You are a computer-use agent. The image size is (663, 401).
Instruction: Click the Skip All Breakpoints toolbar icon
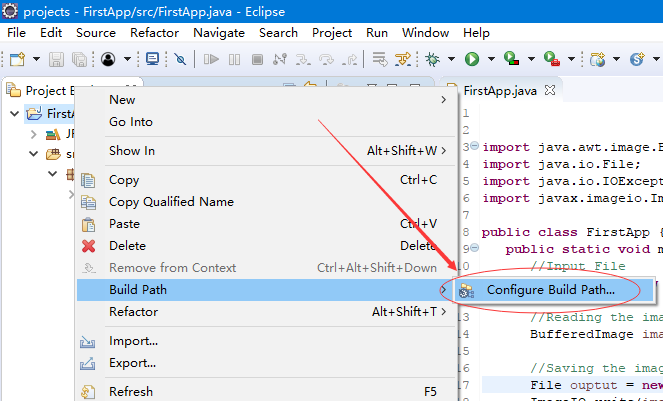pos(181,60)
